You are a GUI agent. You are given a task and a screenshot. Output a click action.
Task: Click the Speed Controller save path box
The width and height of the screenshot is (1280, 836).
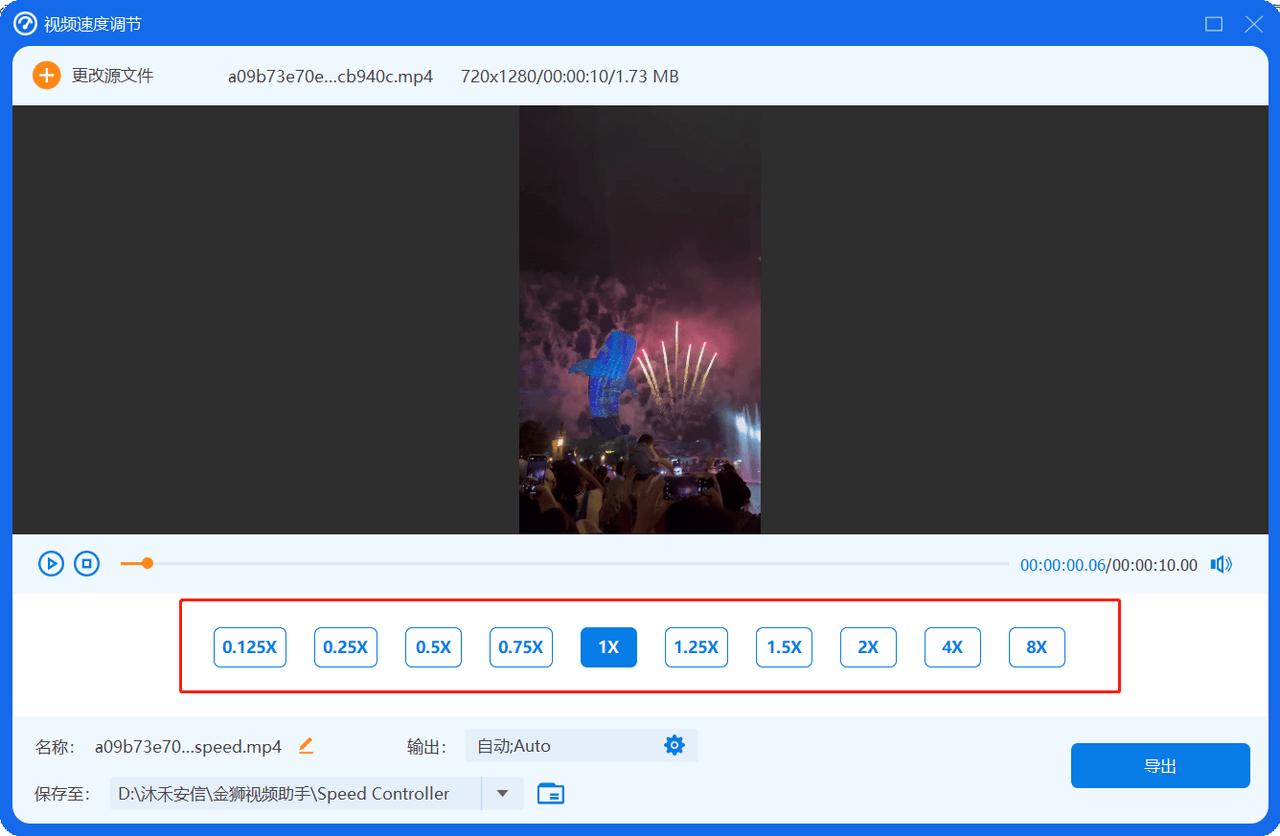coord(295,794)
